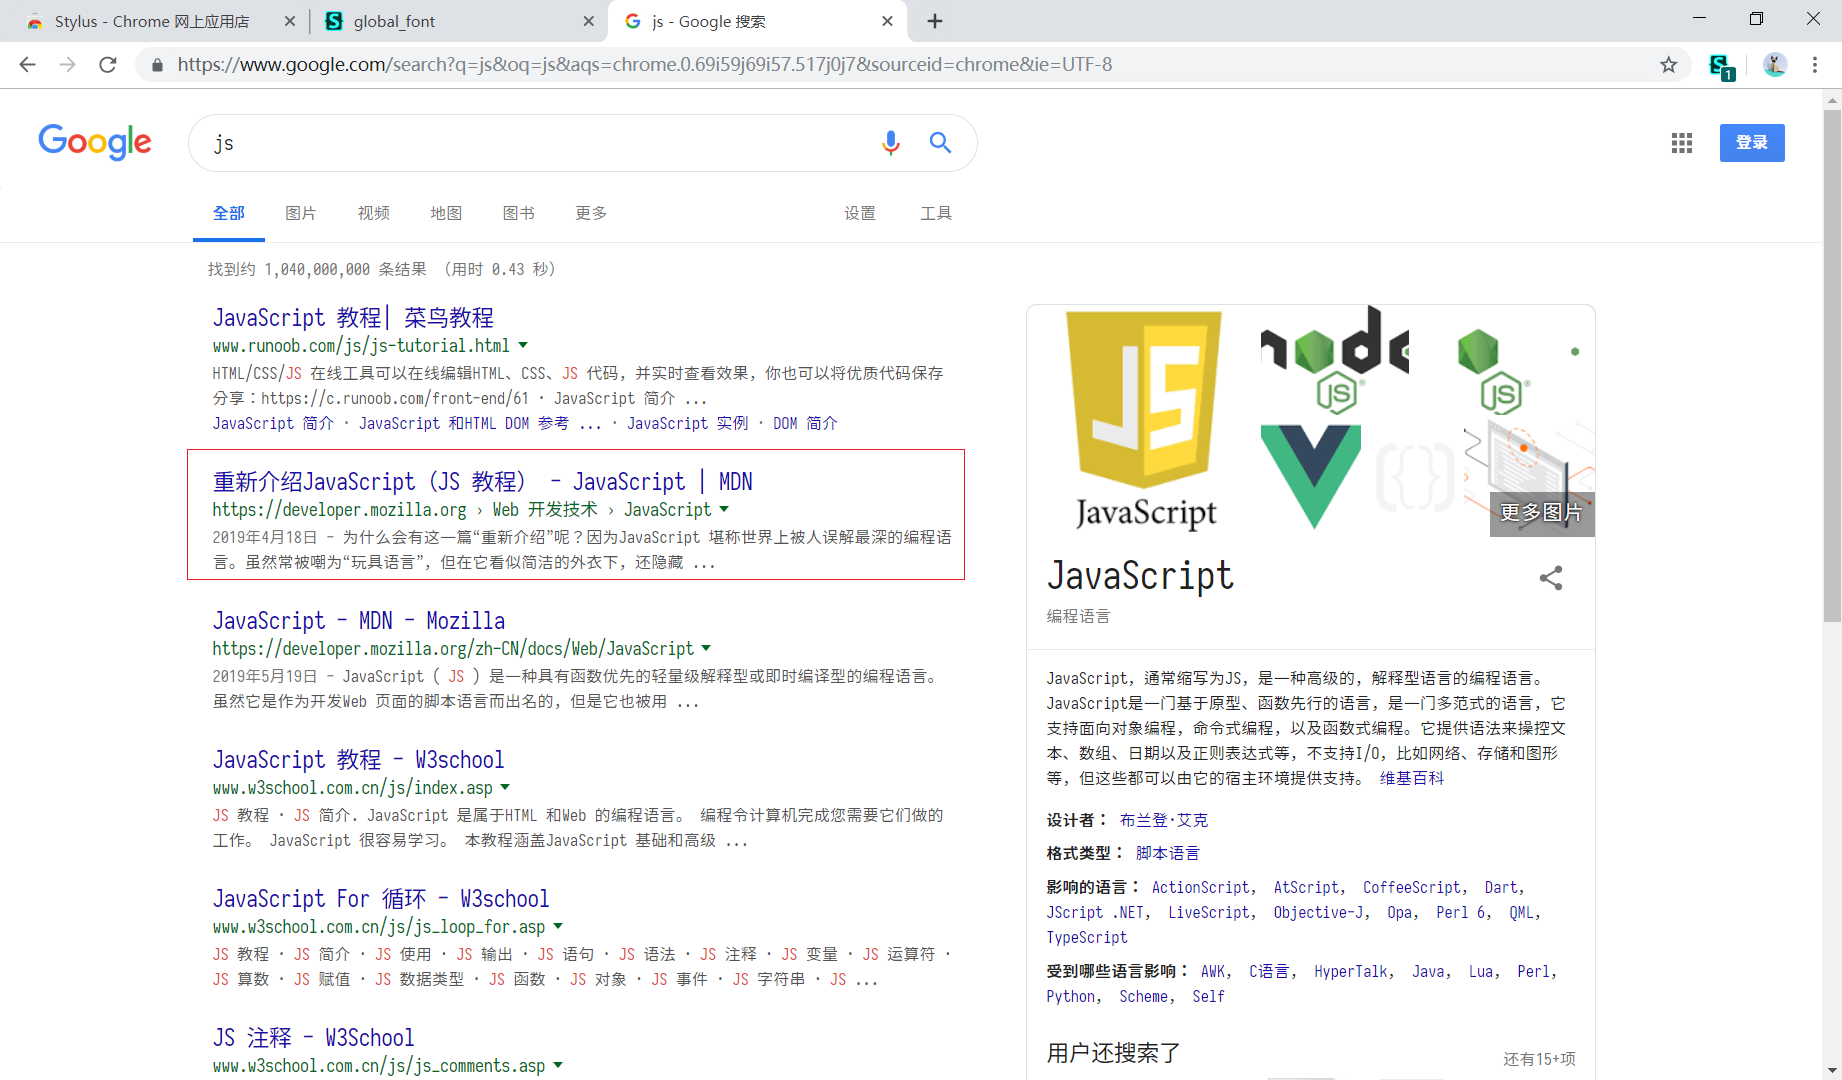This screenshot has width=1842, height=1080.
Task: Click the browser back arrow
Action: pos(27,65)
